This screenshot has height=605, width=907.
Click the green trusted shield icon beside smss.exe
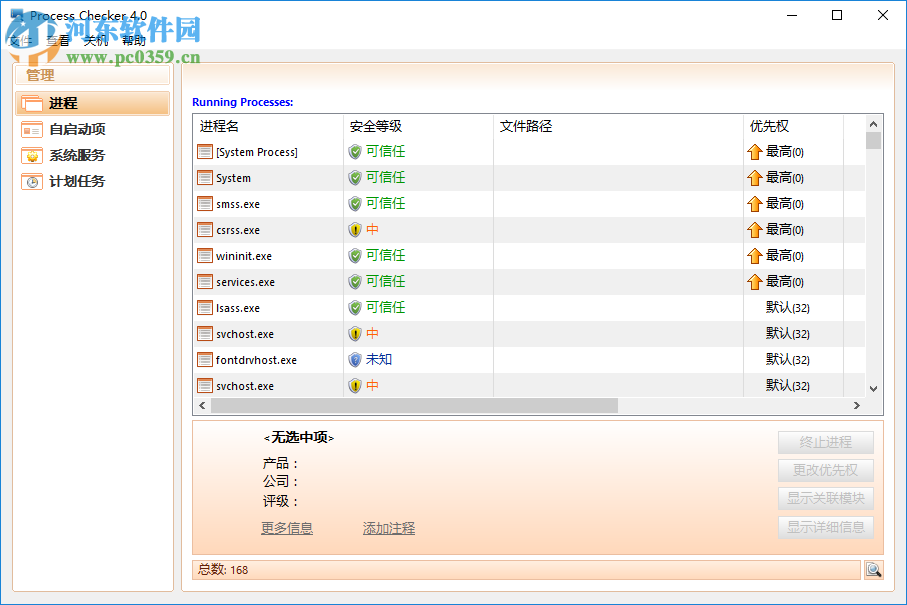[x=356, y=203]
